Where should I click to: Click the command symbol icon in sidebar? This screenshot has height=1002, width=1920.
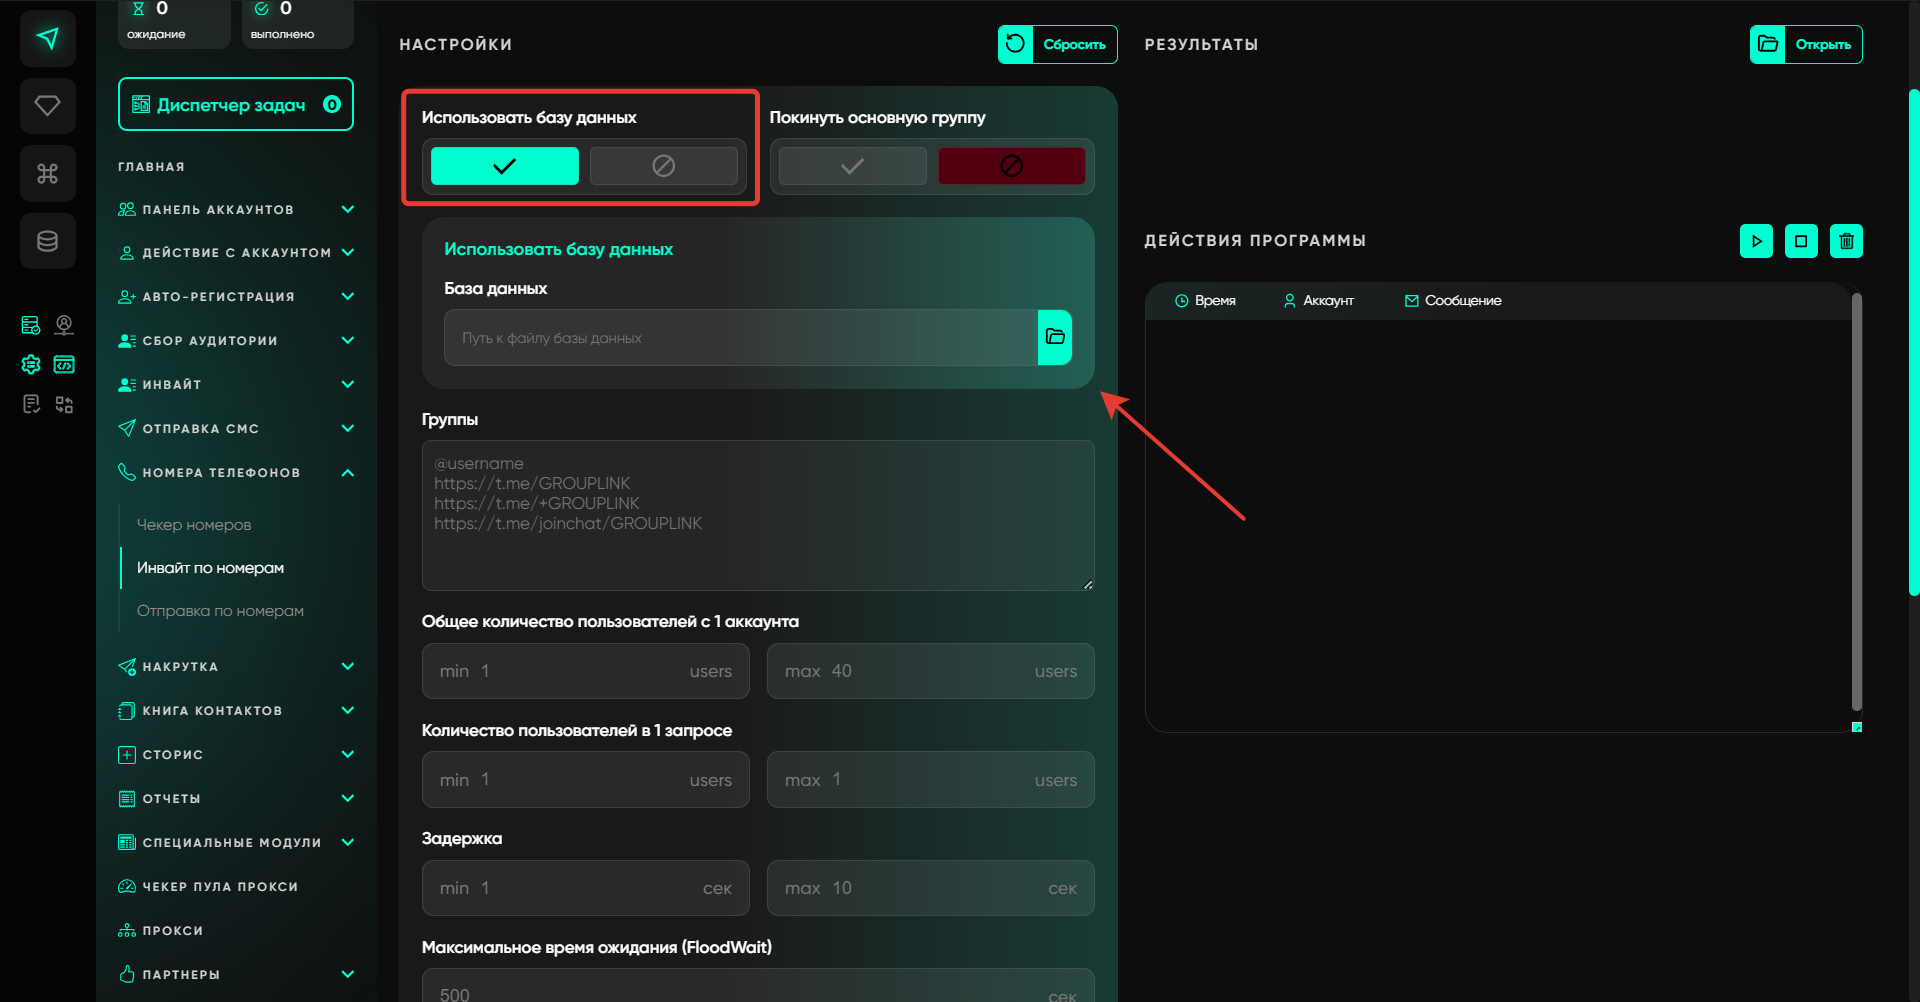[x=47, y=174]
